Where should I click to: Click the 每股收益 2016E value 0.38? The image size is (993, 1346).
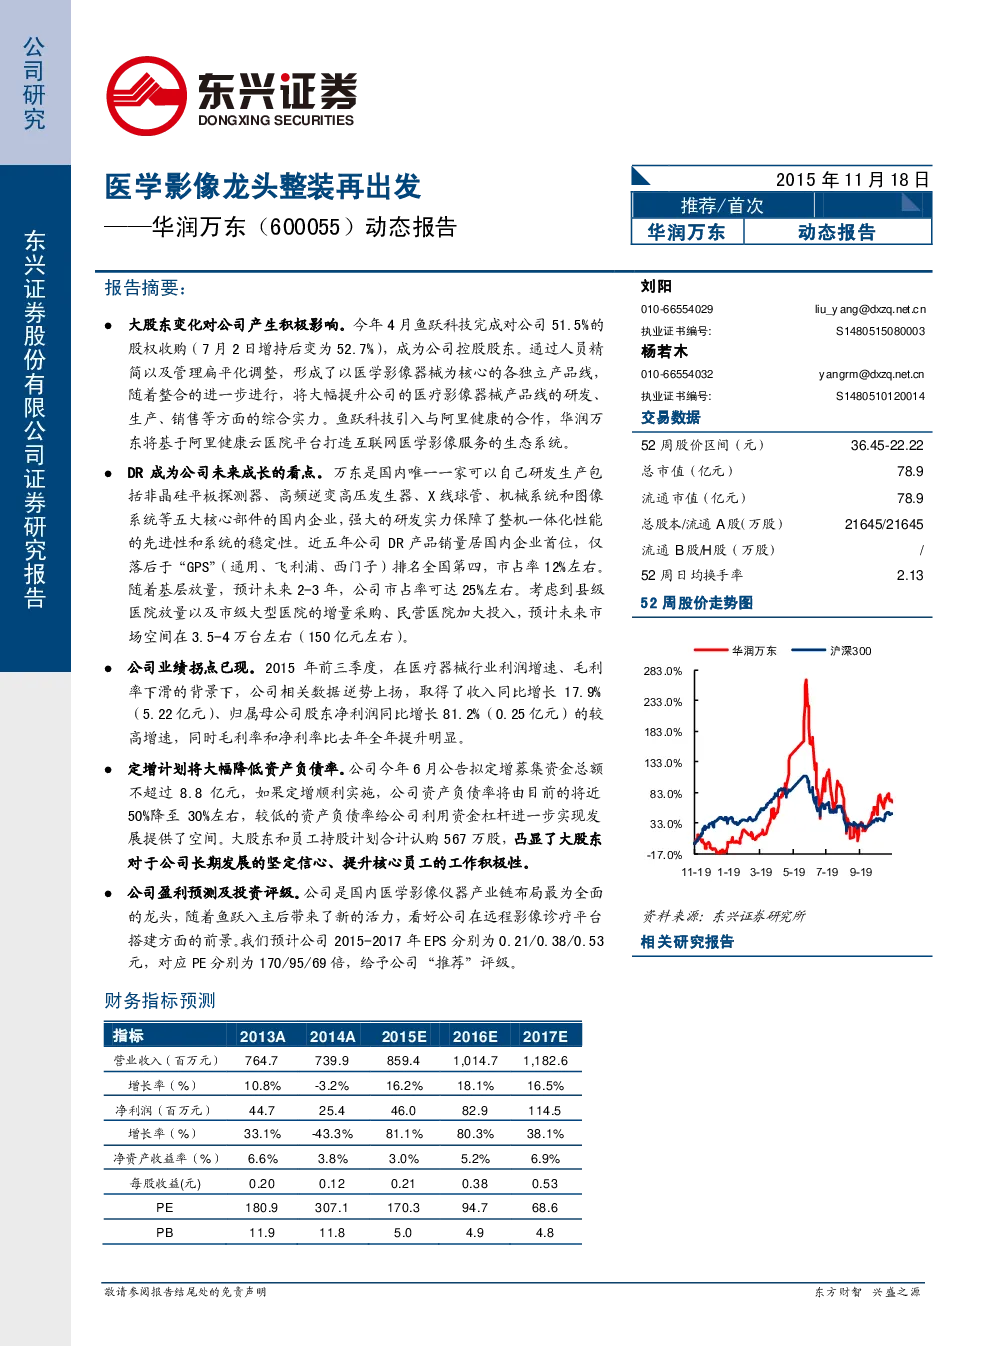click(475, 1183)
